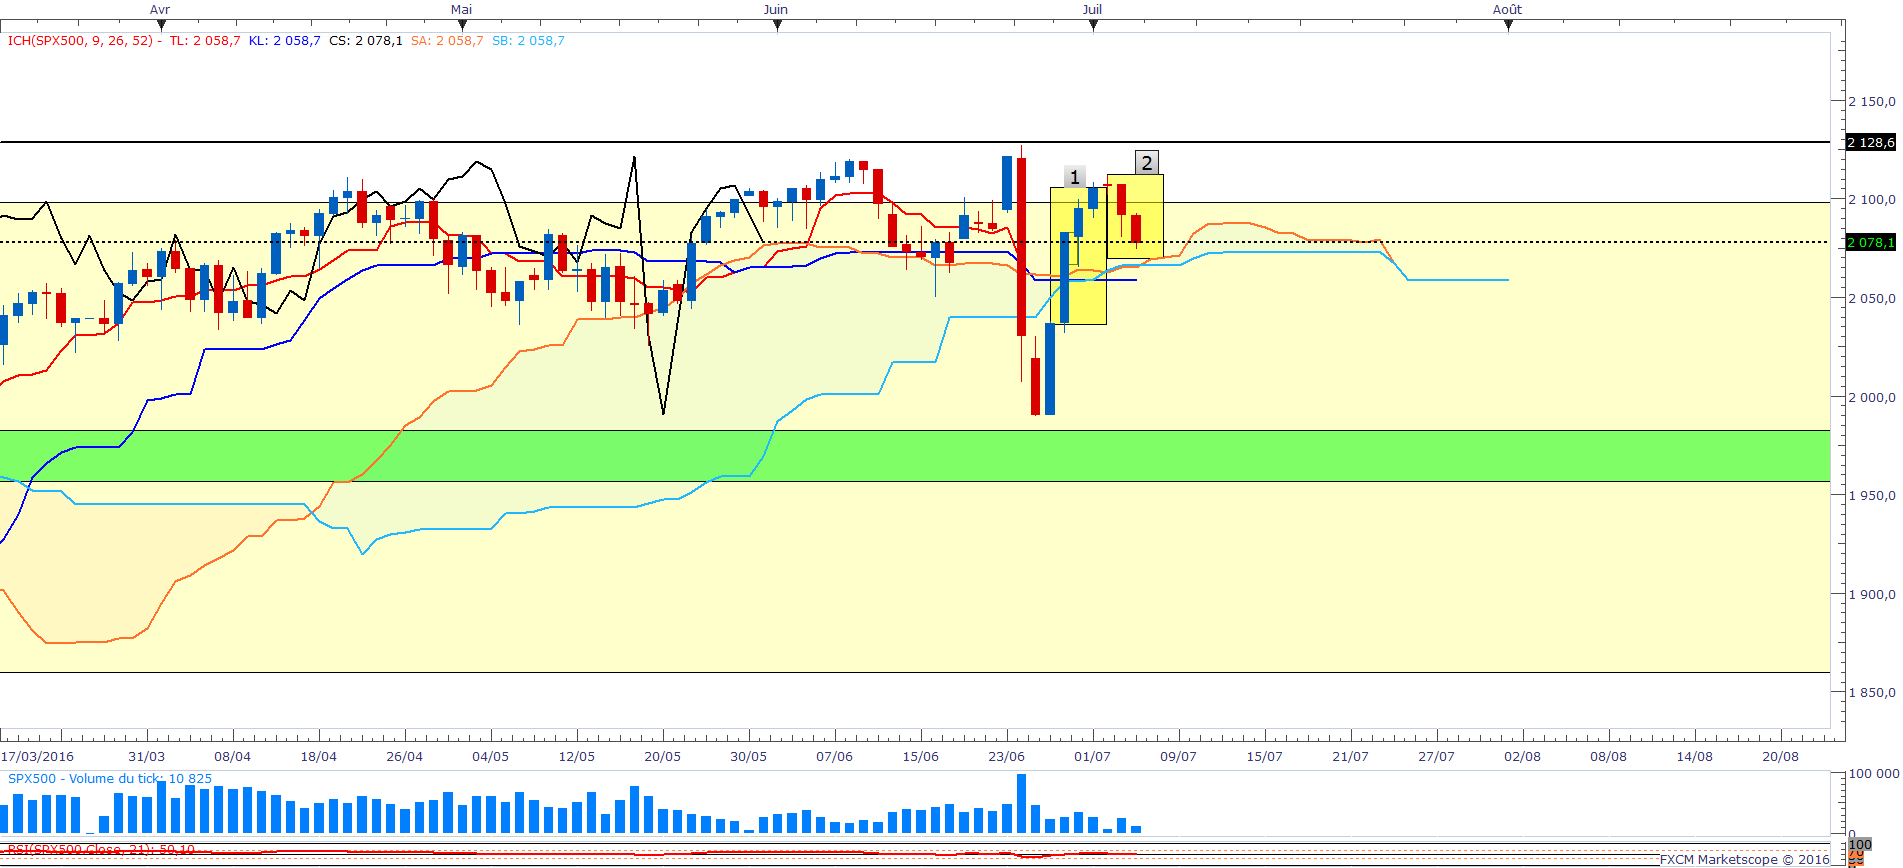Click the 14/08 date label

[1695, 757]
